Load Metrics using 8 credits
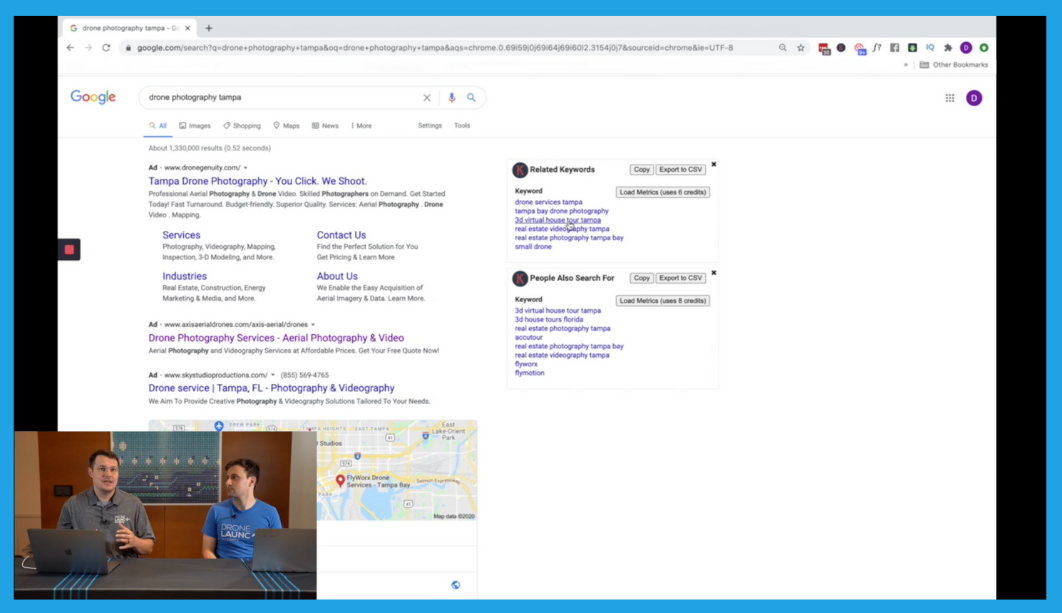This screenshot has width=1062, height=613. click(x=662, y=301)
